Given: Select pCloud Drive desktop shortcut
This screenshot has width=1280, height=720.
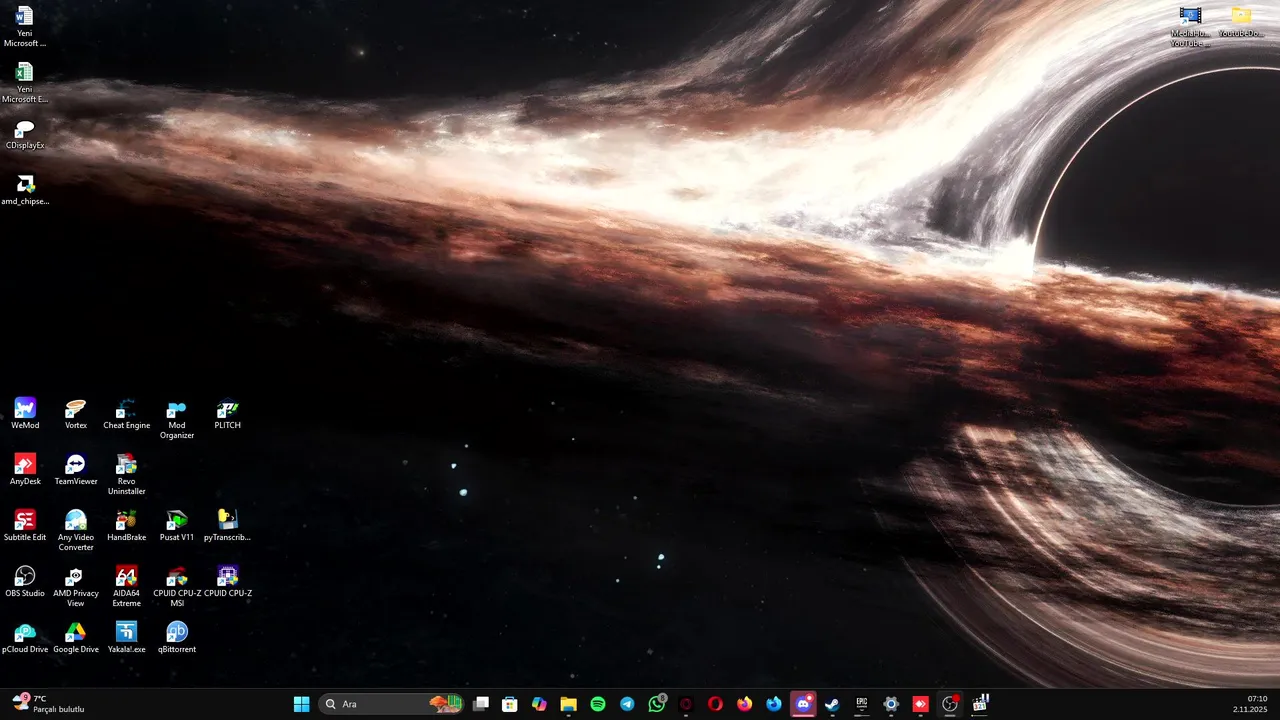Looking at the screenshot, I should 25,637.
